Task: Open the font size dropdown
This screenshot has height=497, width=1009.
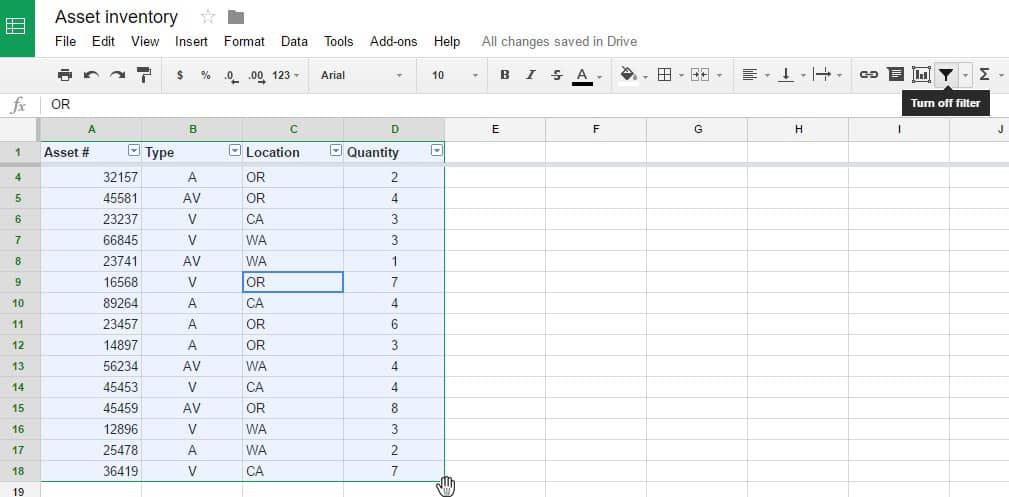Action: pyautogui.click(x=454, y=75)
